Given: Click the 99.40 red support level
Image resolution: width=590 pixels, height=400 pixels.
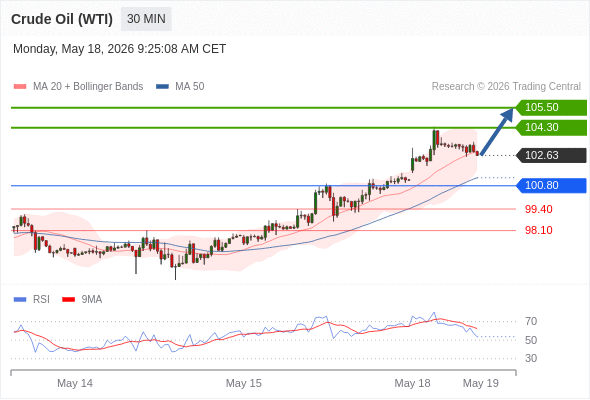Looking at the screenshot, I should pyautogui.click(x=538, y=209).
